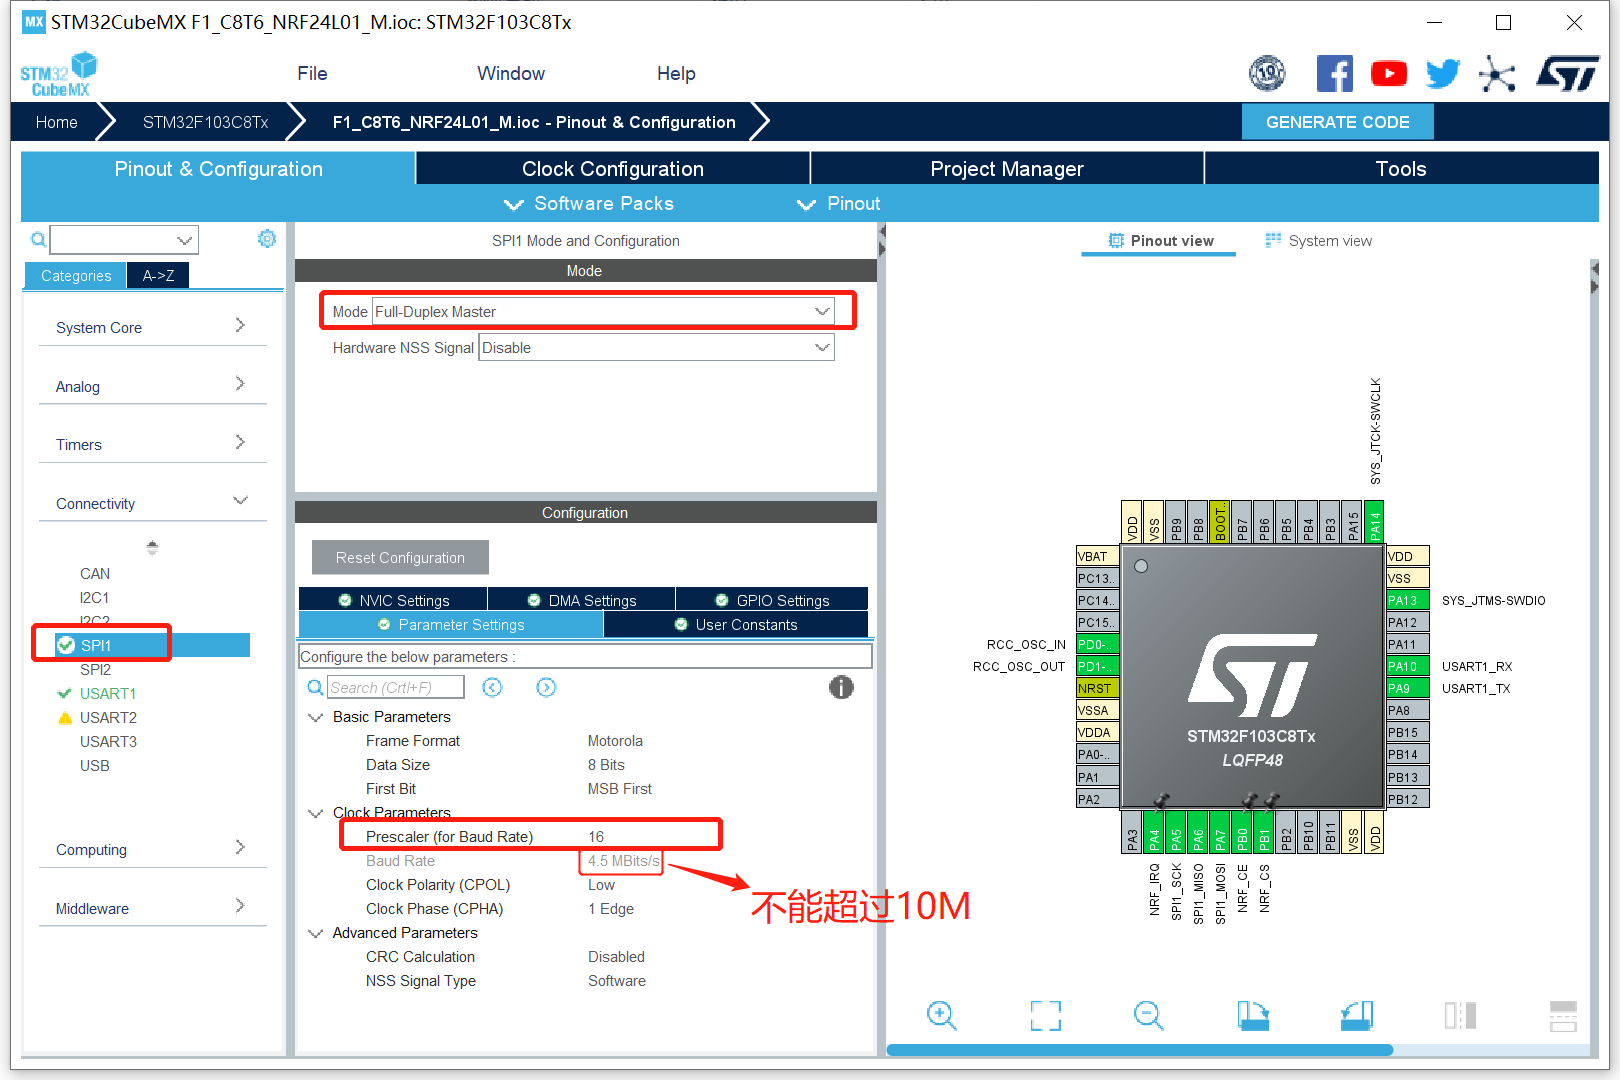The width and height of the screenshot is (1620, 1080).
Task: Collapse the Clock Parameters section
Action: [x=315, y=812]
